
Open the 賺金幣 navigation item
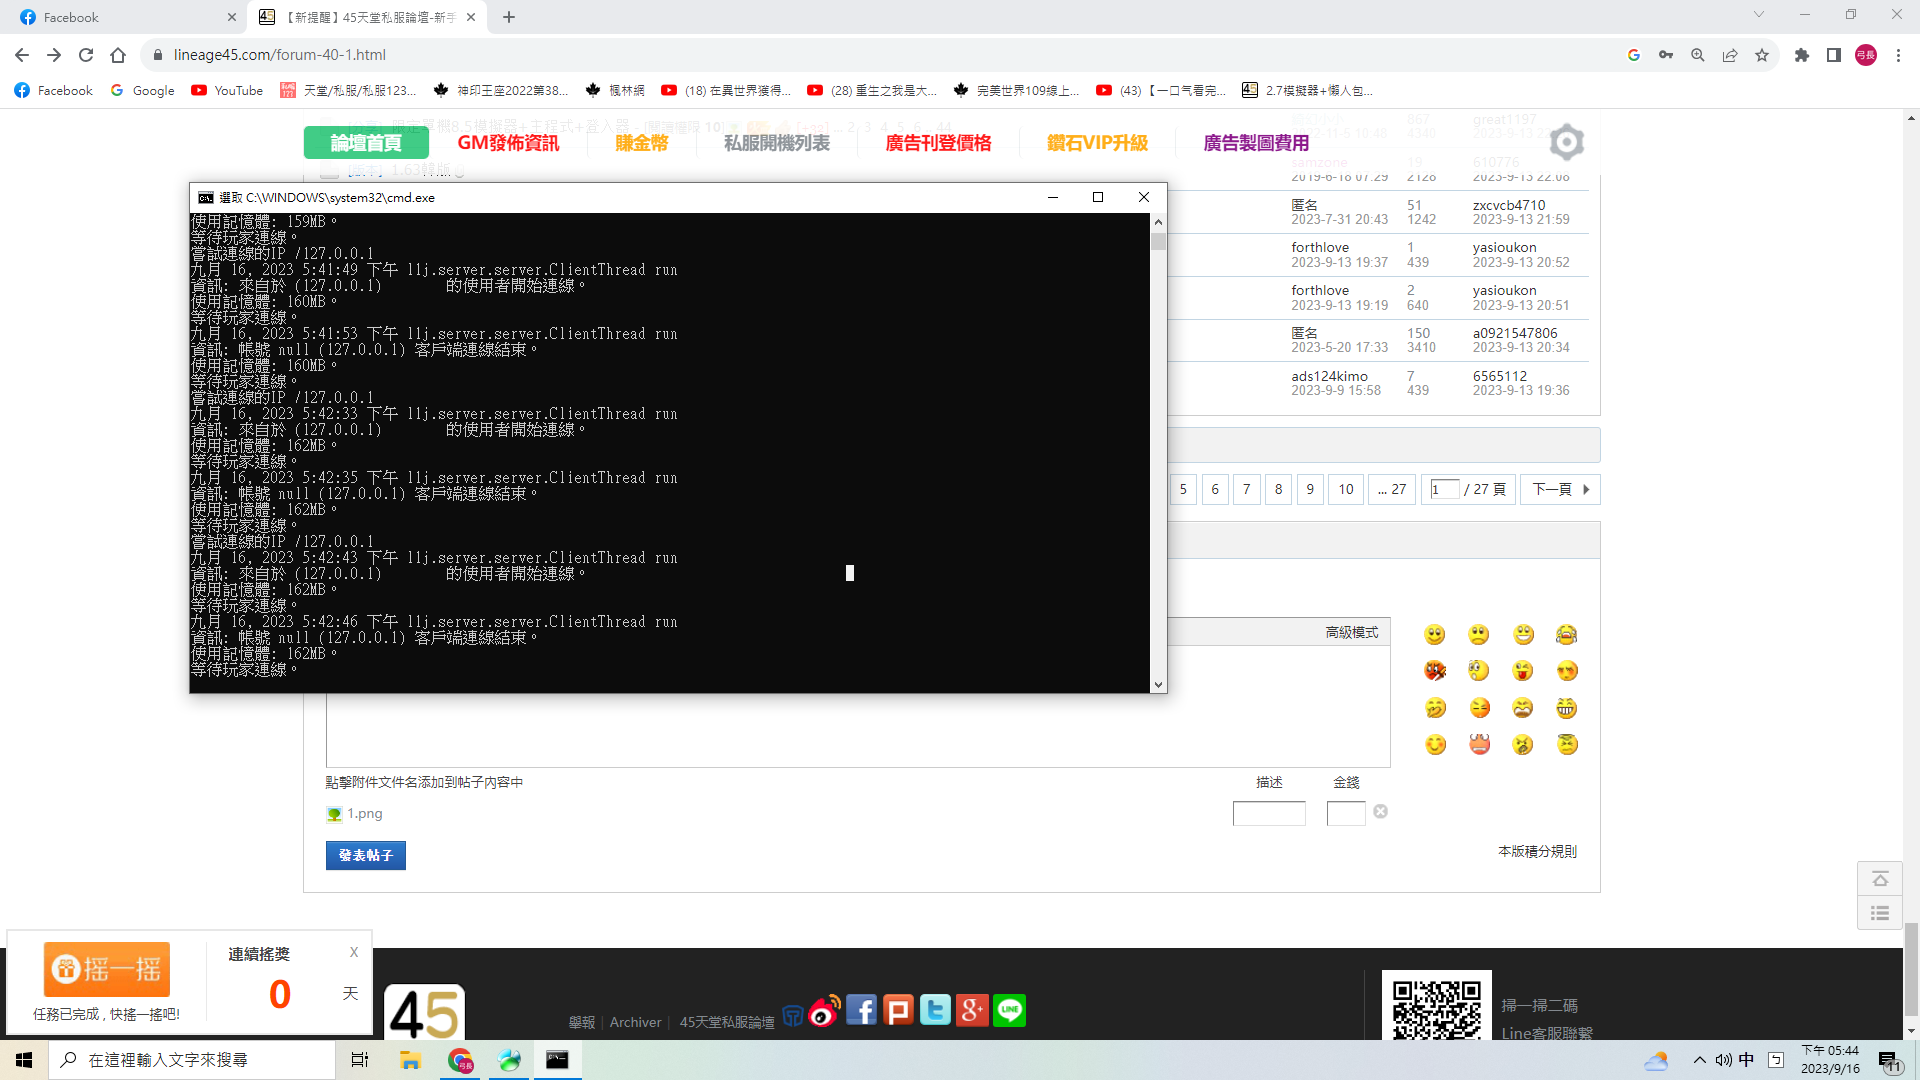click(x=641, y=143)
